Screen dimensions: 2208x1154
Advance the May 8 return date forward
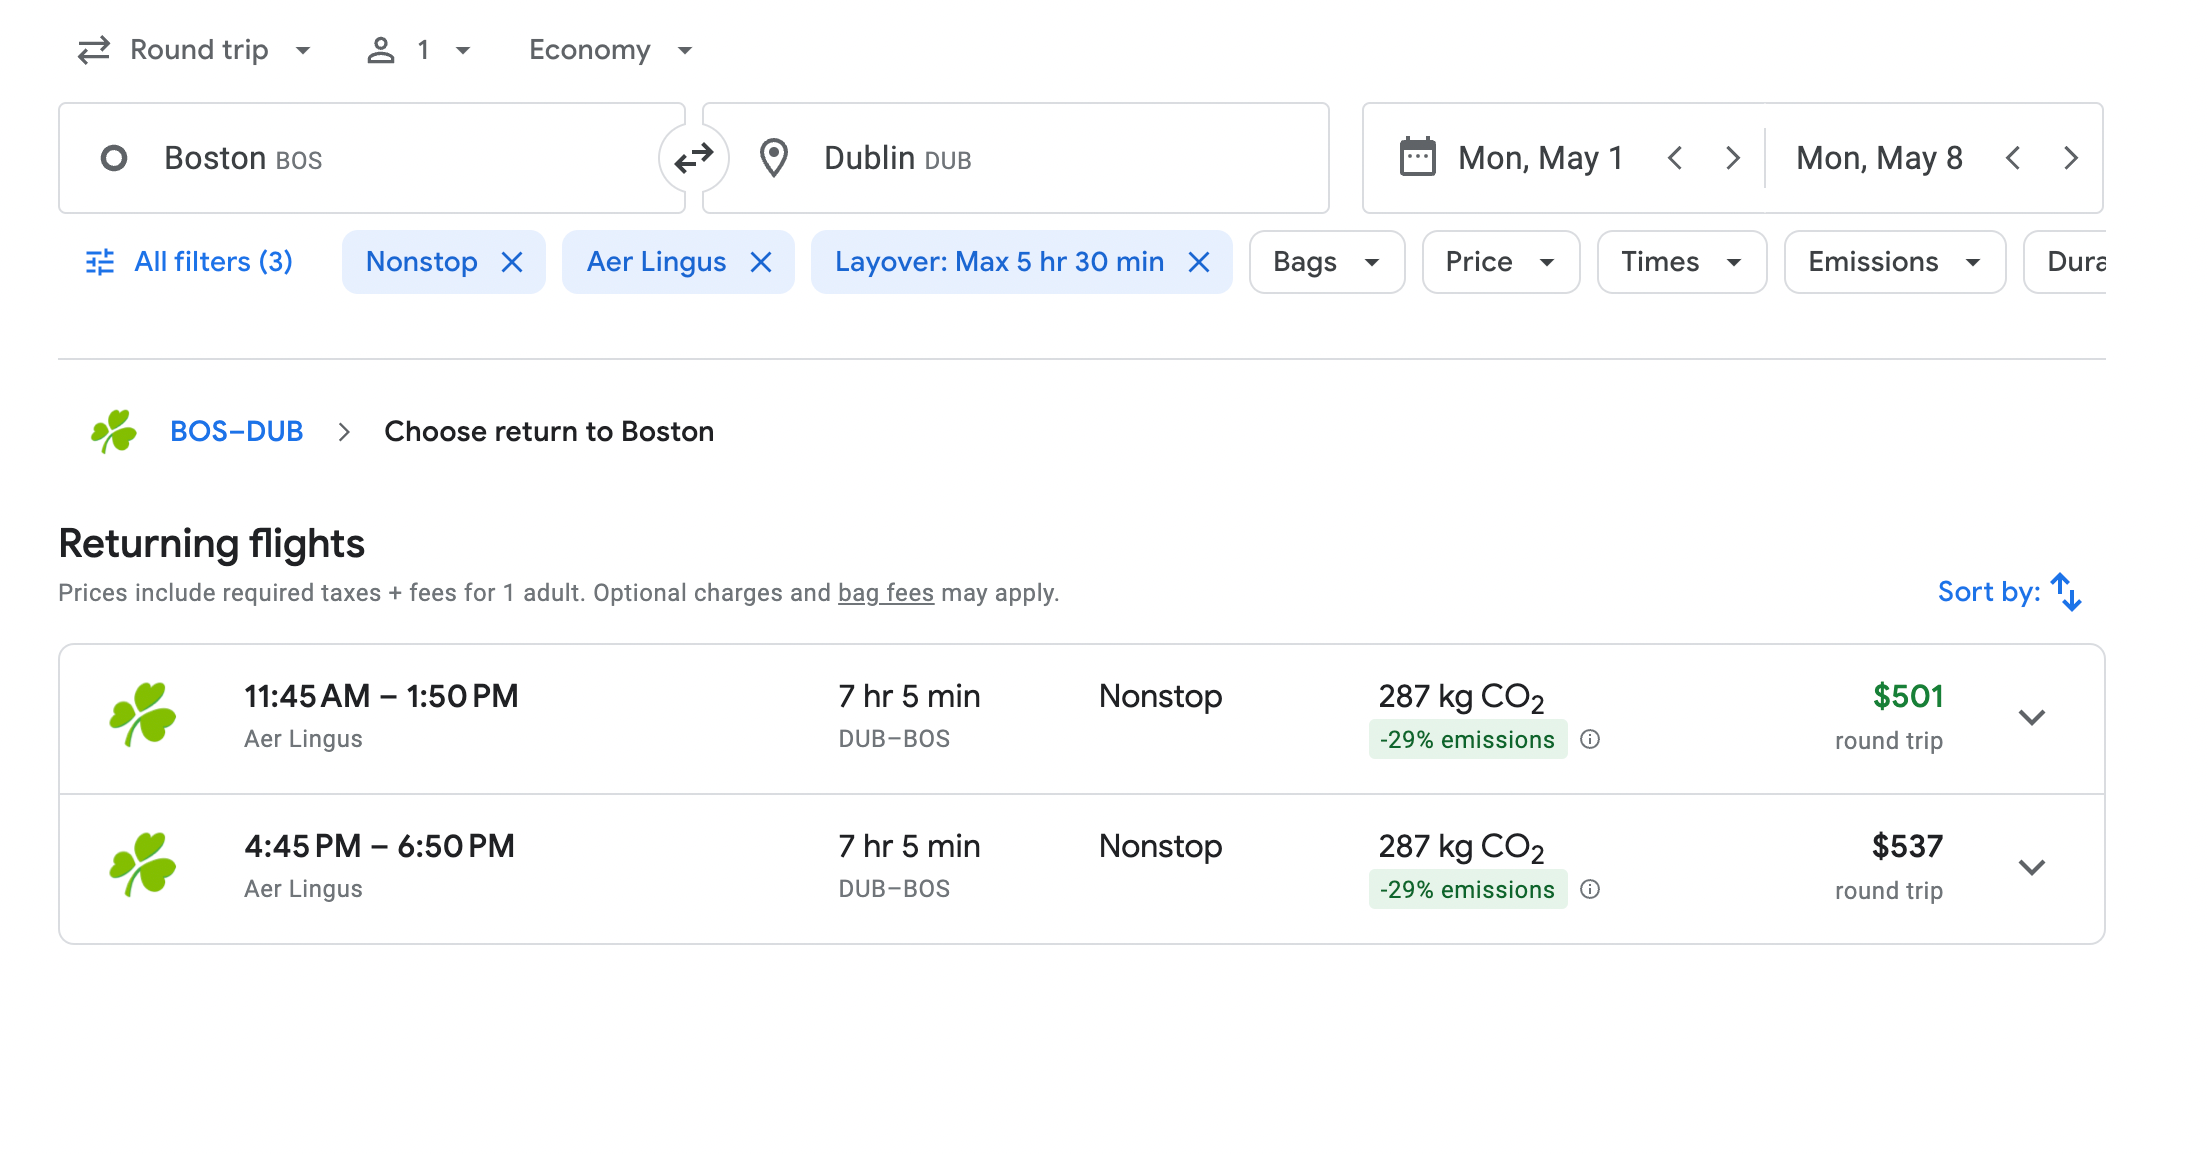click(x=2071, y=158)
